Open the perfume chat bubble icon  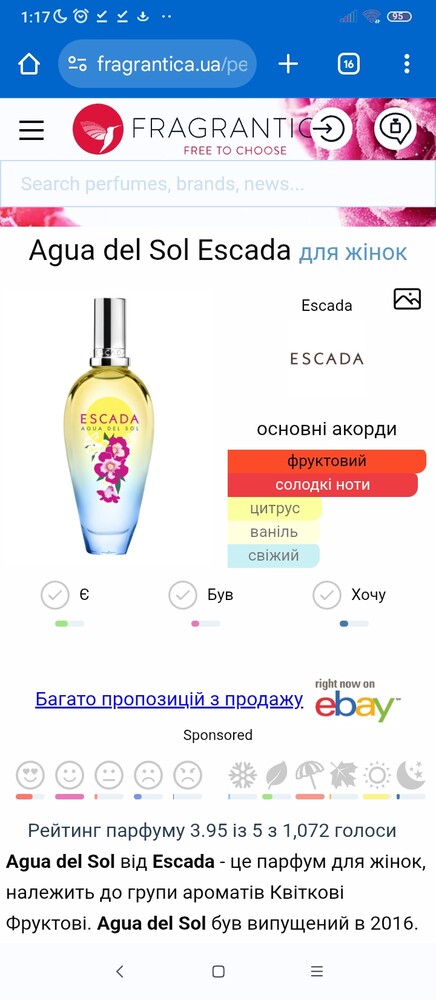[x=395, y=128]
